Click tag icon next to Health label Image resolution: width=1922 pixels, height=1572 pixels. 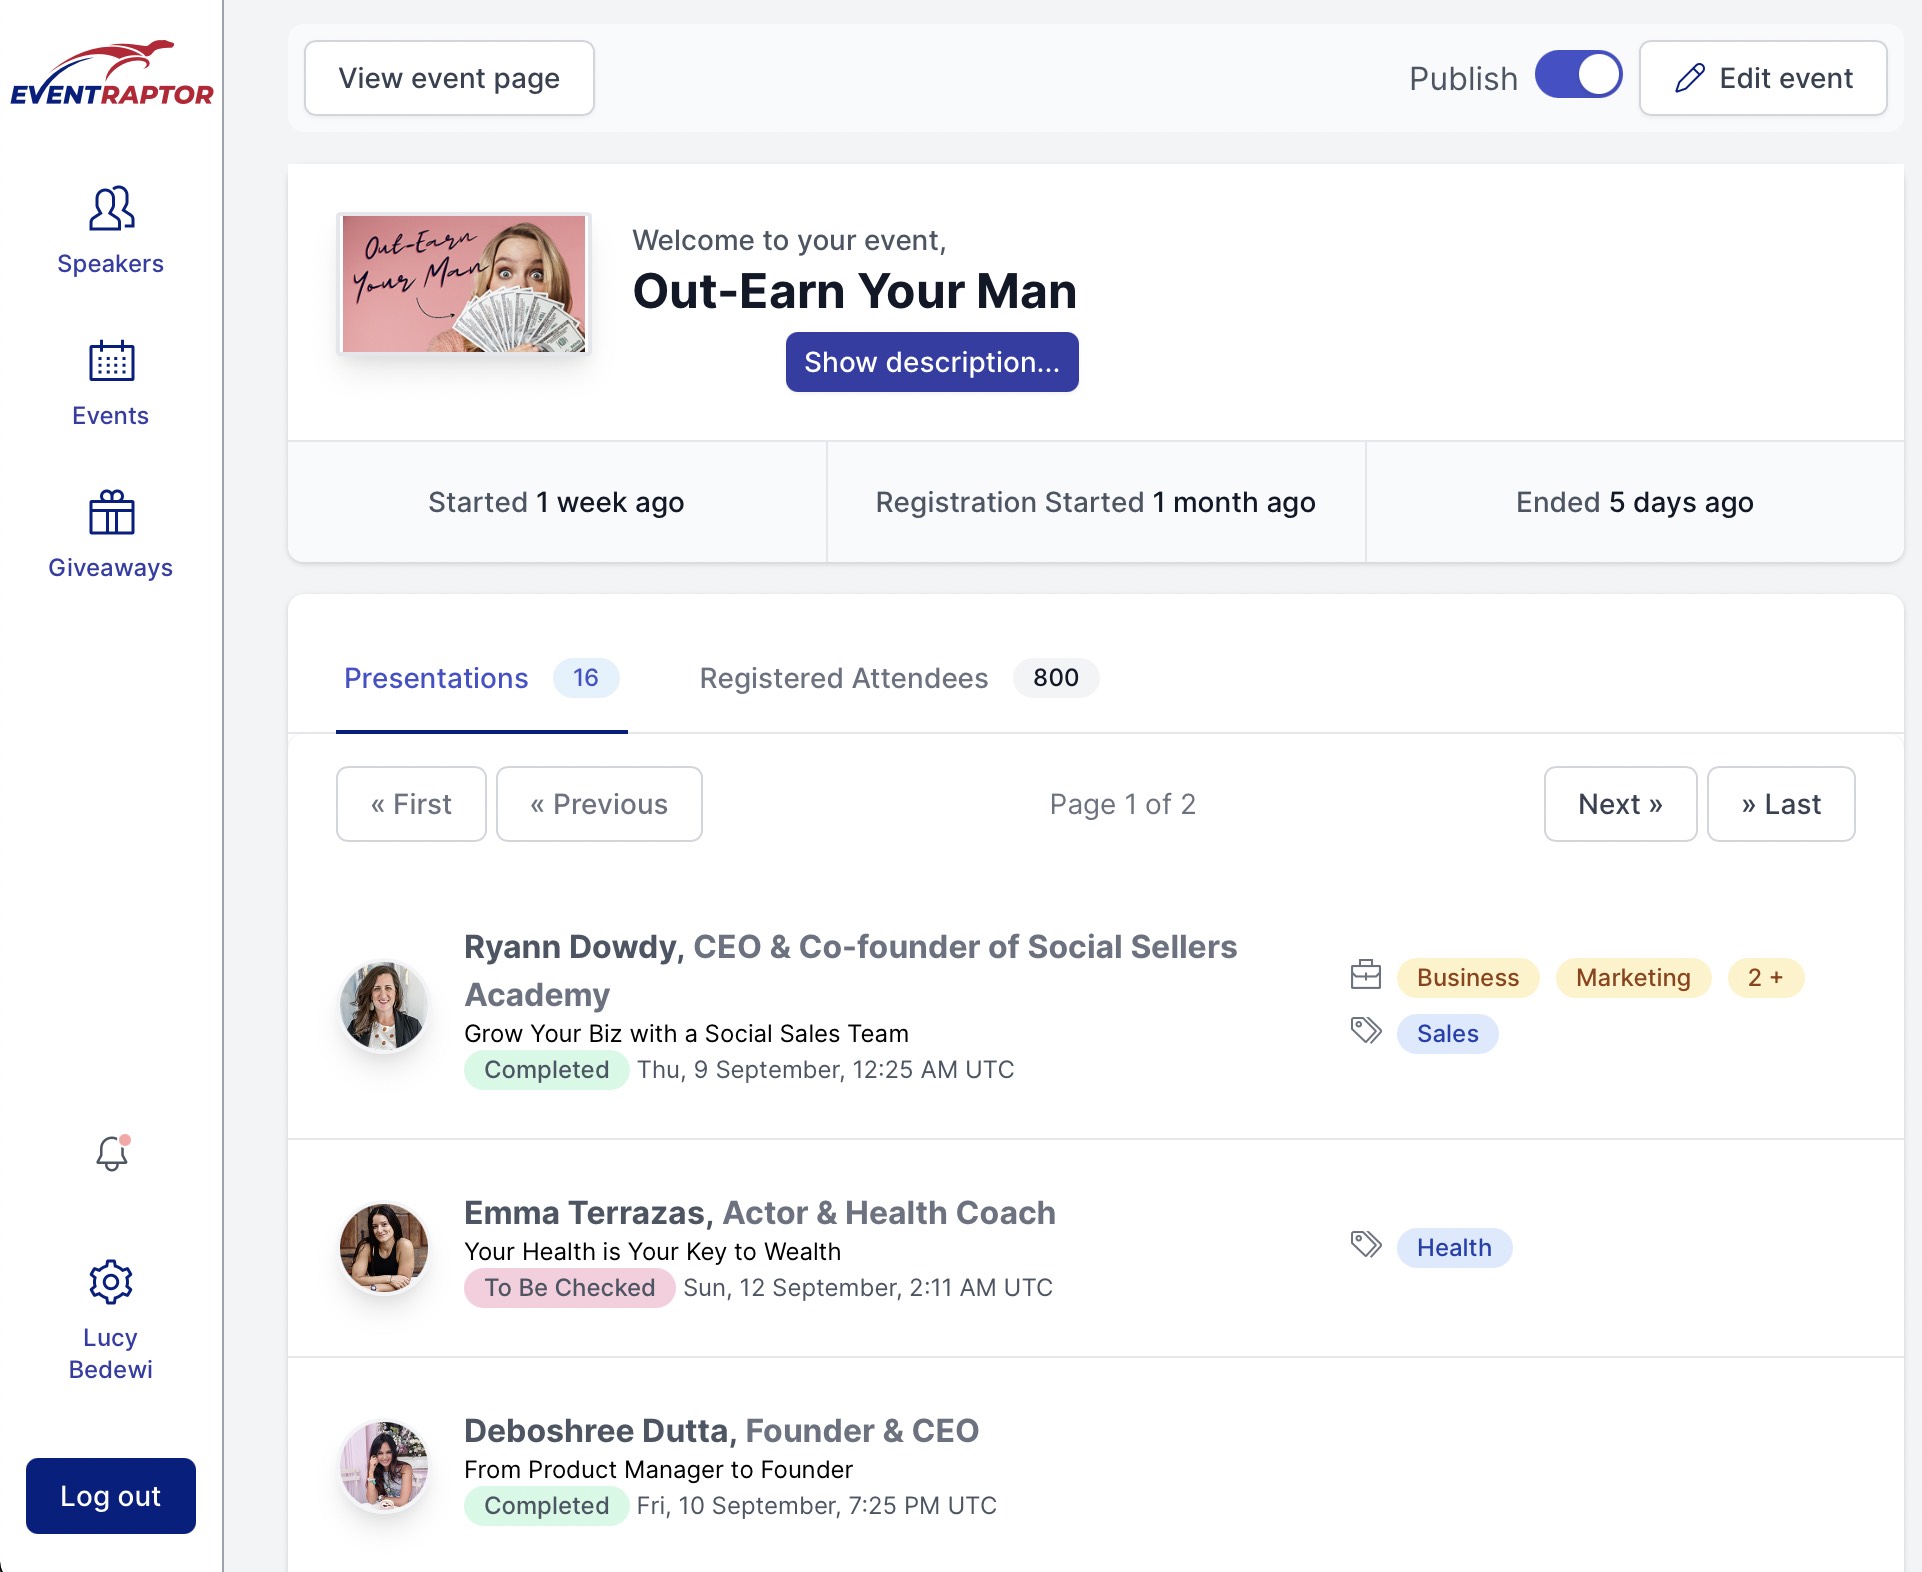click(x=1365, y=1245)
